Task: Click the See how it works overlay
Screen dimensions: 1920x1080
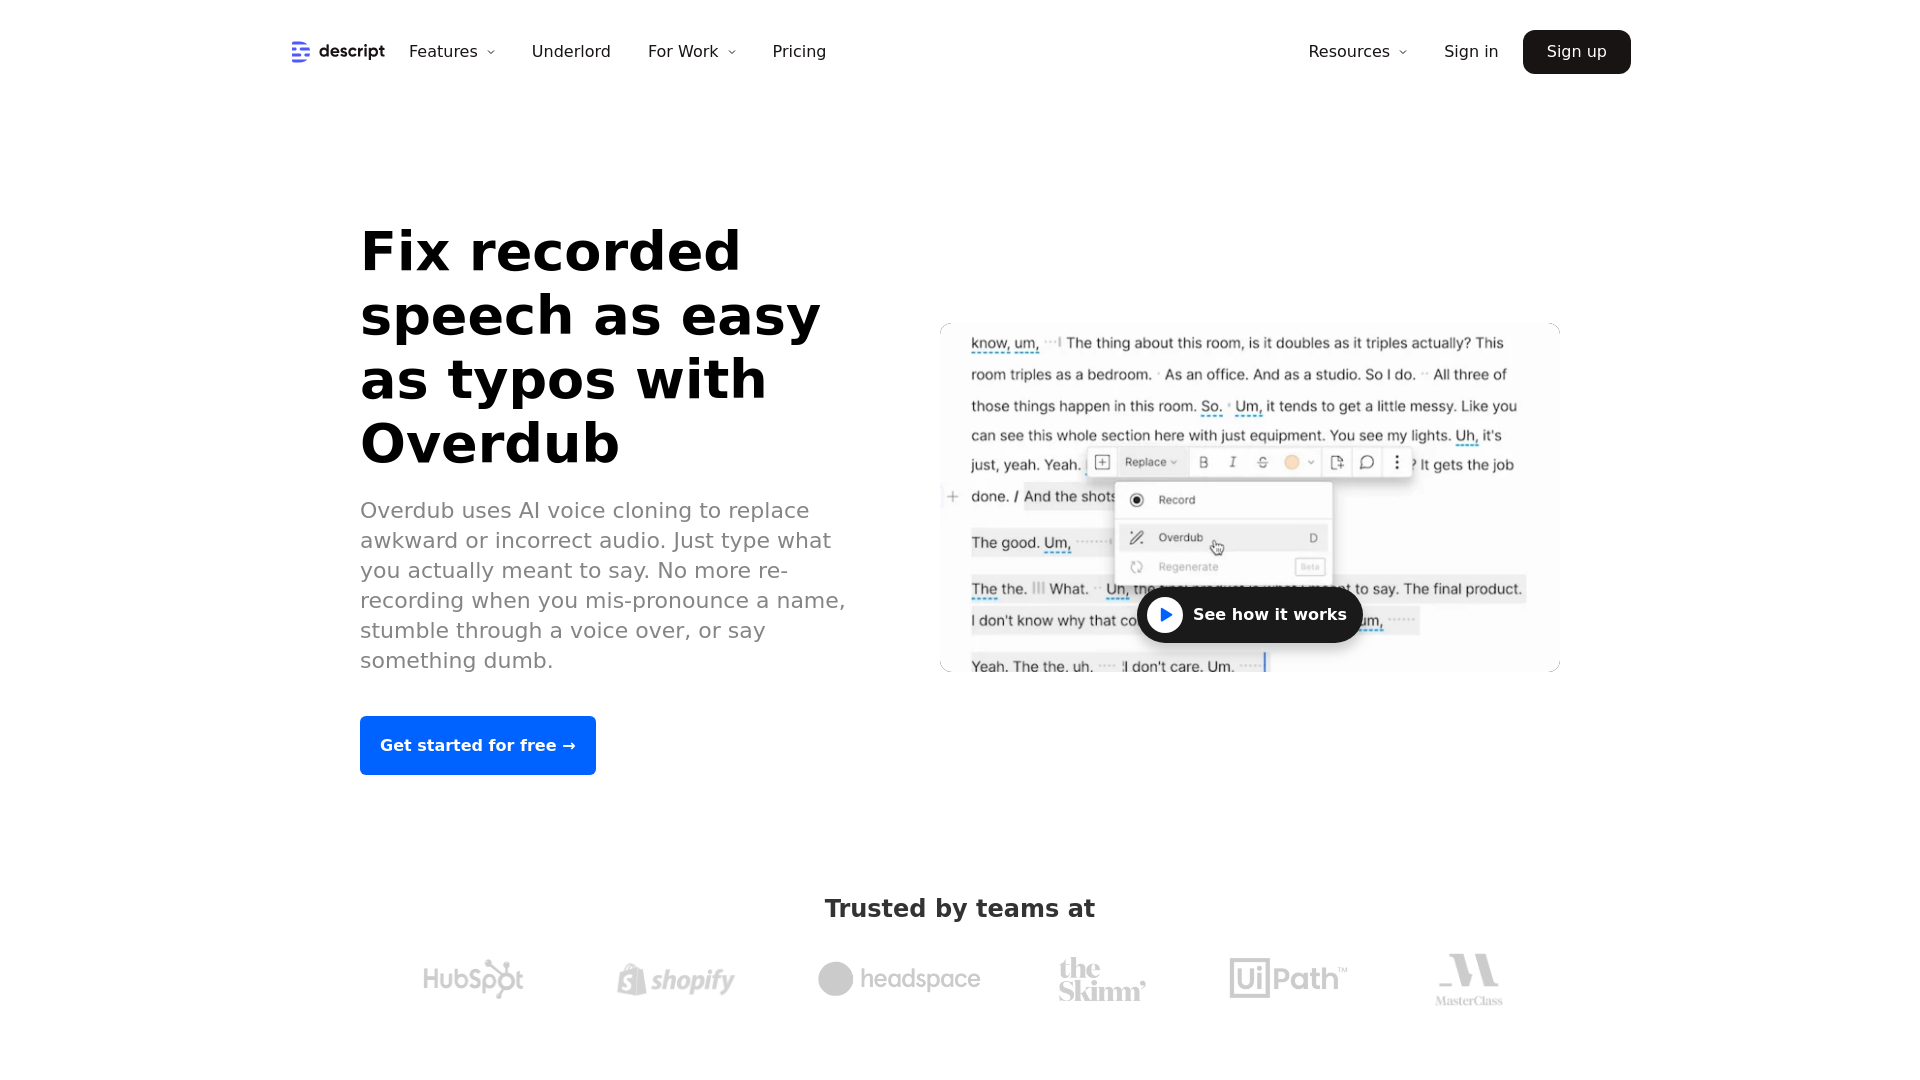Action: coord(1249,615)
